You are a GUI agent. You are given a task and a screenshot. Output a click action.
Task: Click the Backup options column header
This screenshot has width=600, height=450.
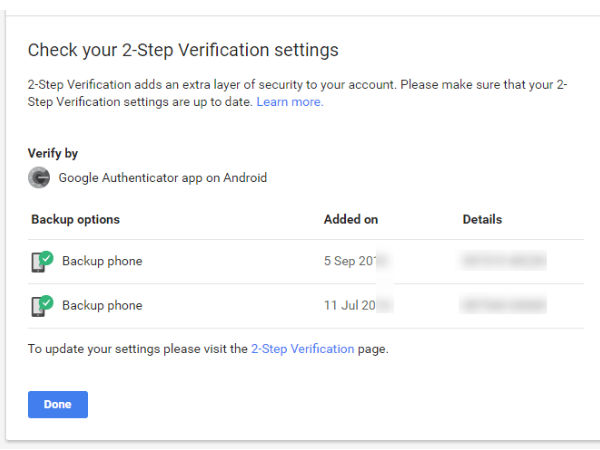(x=76, y=220)
